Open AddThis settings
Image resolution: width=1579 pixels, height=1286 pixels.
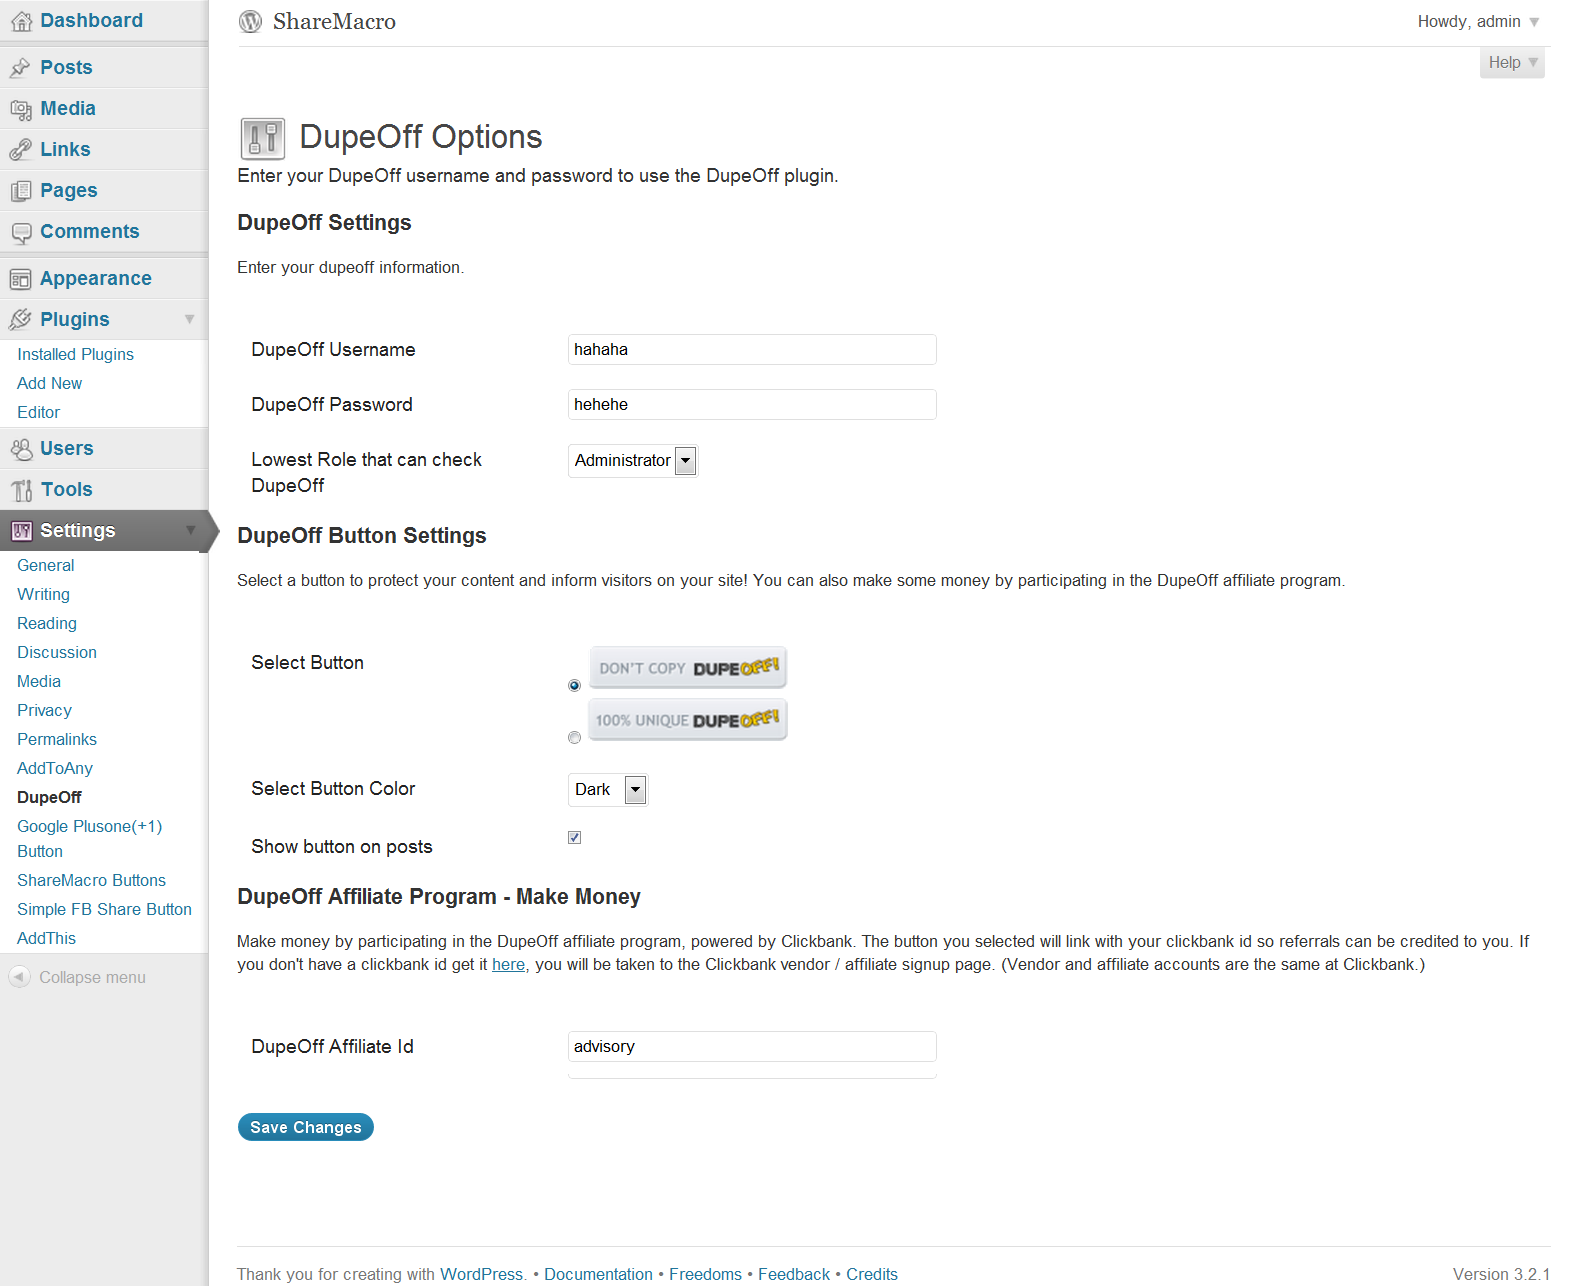pos(47,938)
